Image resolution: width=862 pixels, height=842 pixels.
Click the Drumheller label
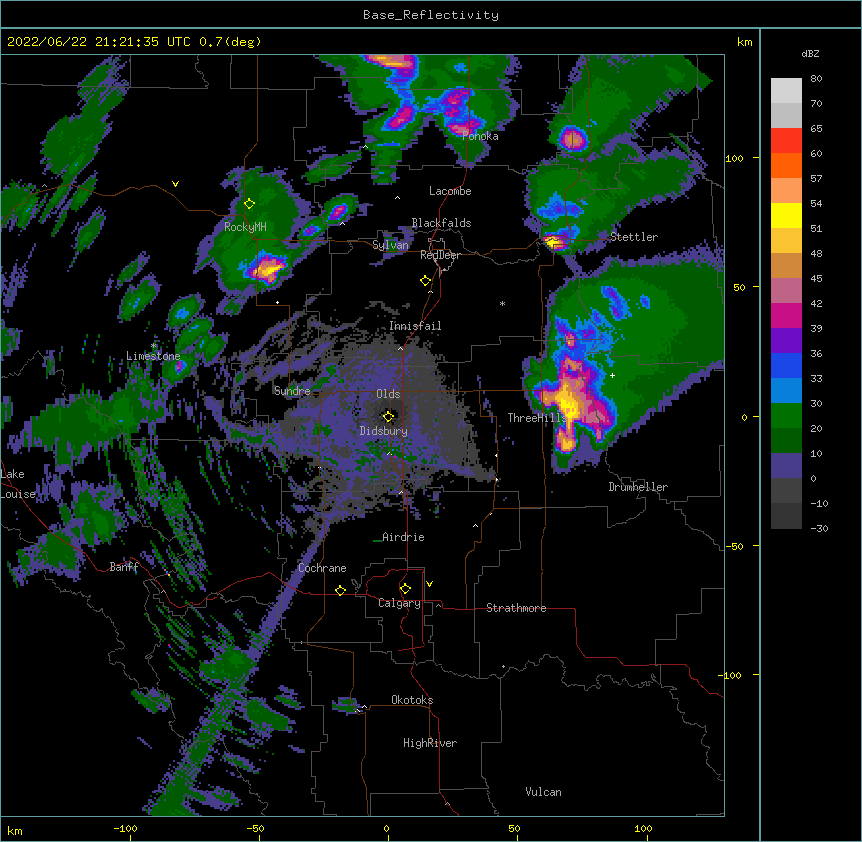[x=638, y=487]
